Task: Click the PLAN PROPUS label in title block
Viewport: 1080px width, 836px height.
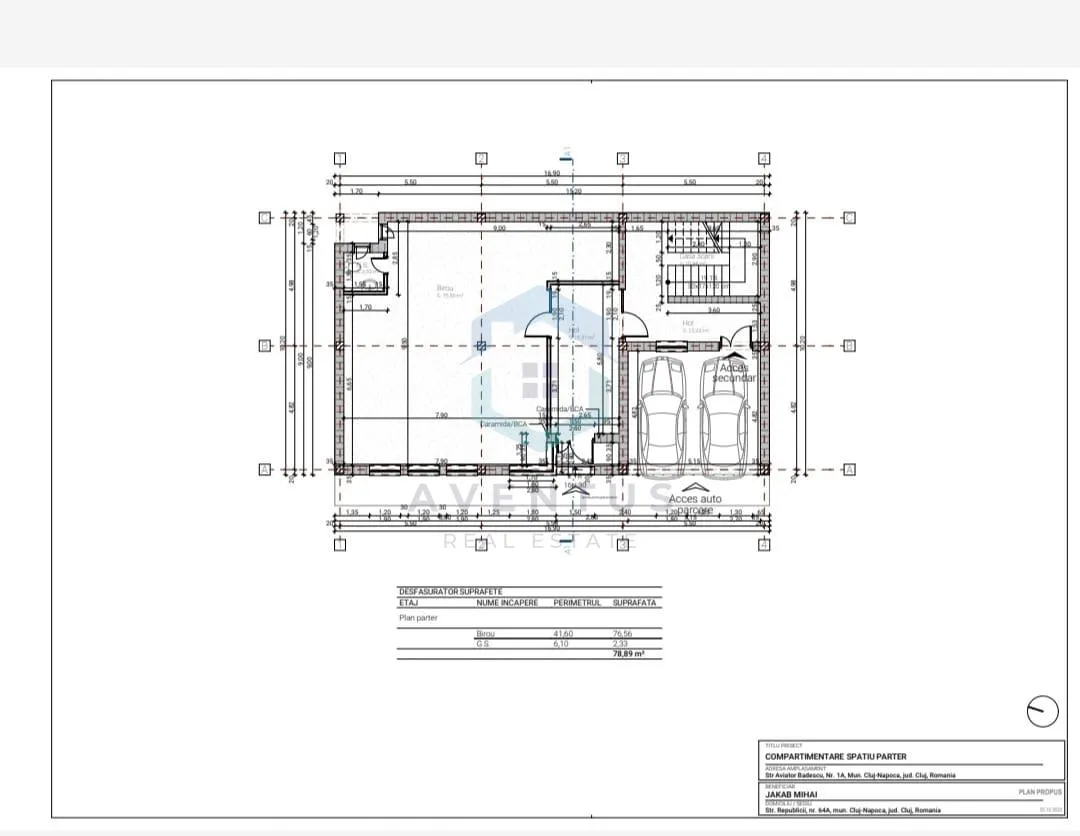Action: 1040,792
